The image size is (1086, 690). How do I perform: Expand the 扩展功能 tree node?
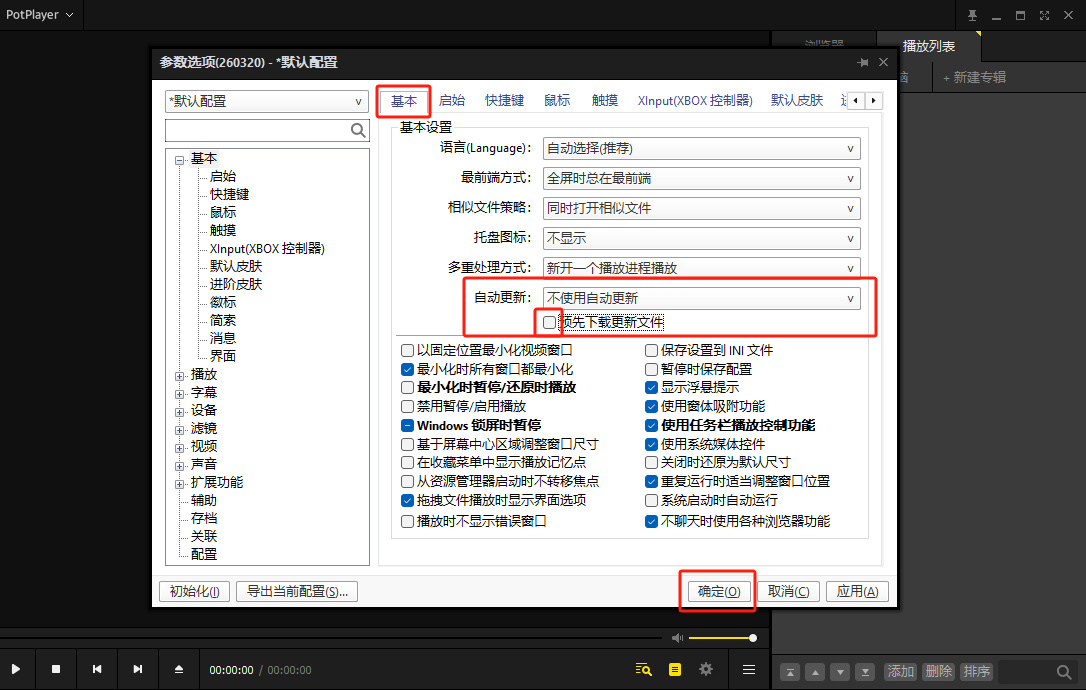[x=179, y=484]
